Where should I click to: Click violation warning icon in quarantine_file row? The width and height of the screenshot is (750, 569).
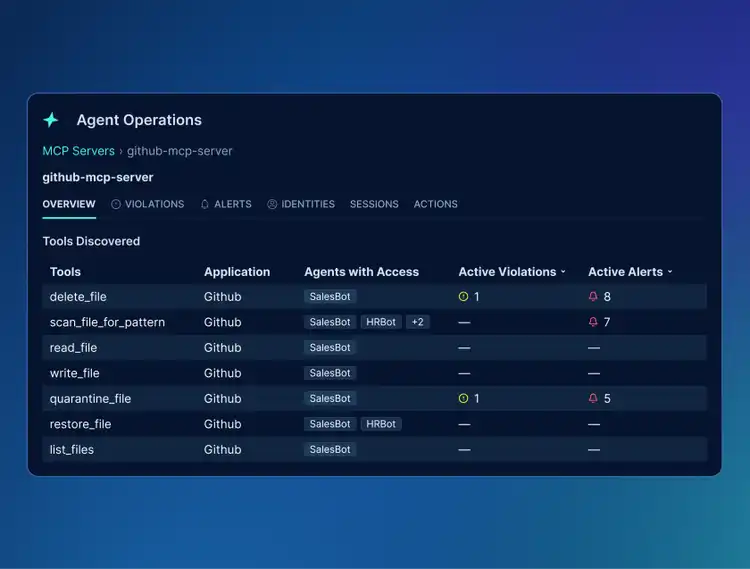coord(463,398)
